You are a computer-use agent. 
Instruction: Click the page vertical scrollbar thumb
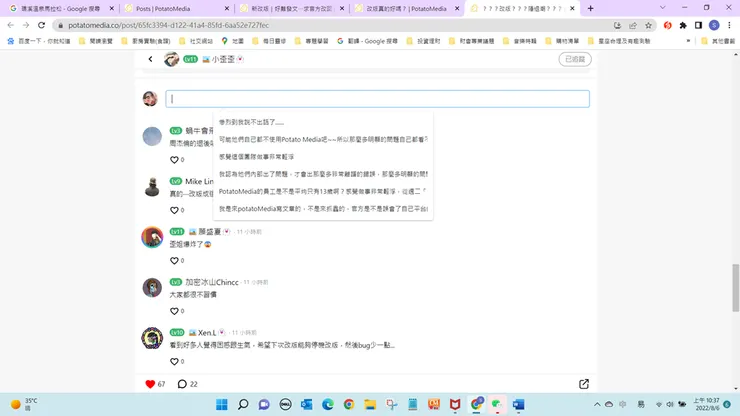pyautogui.click(x=735, y=288)
